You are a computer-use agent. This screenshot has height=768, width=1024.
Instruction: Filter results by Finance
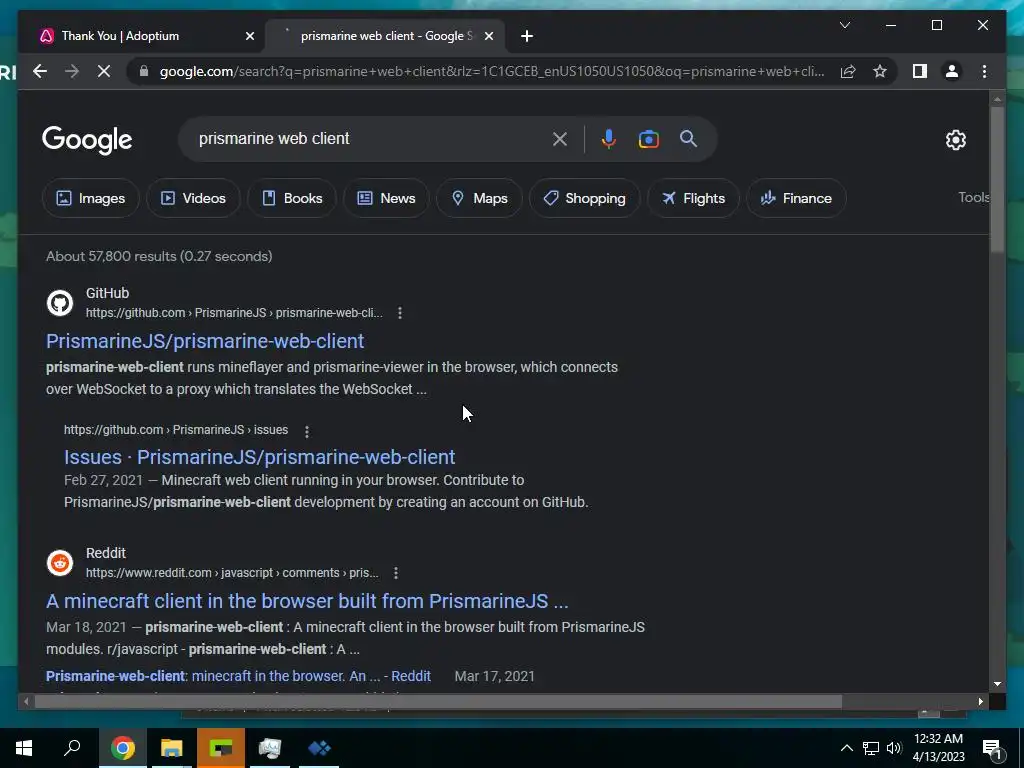[x=796, y=198]
